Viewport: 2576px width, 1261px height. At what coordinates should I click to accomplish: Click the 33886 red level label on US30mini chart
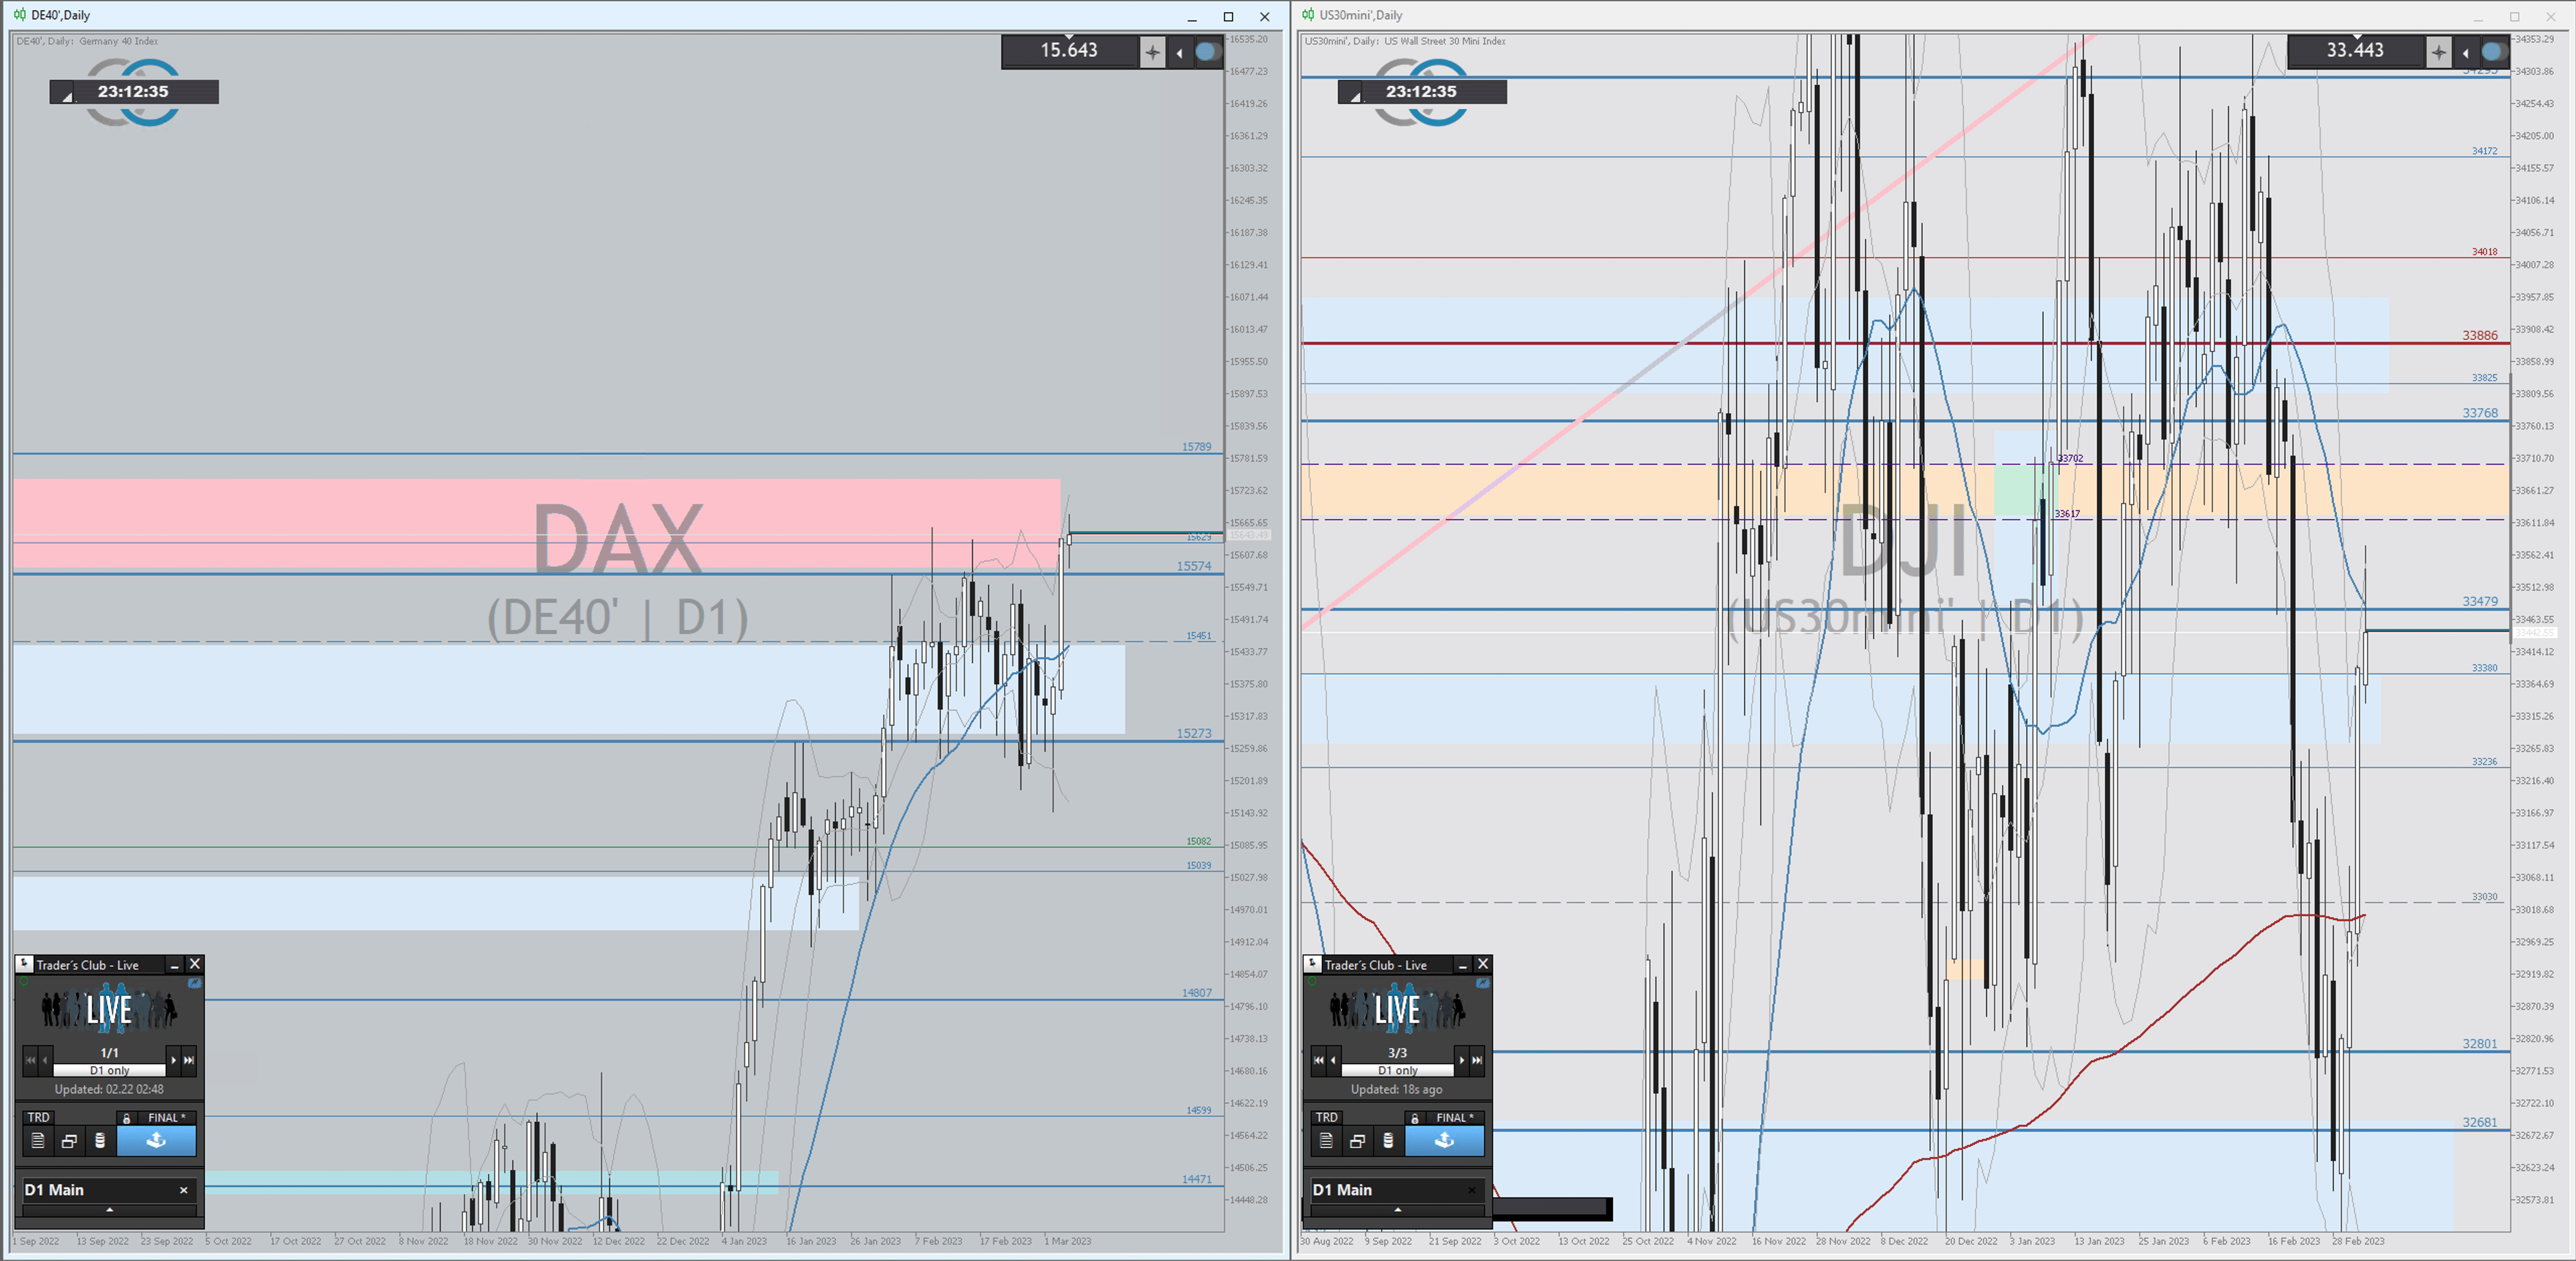point(2479,336)
